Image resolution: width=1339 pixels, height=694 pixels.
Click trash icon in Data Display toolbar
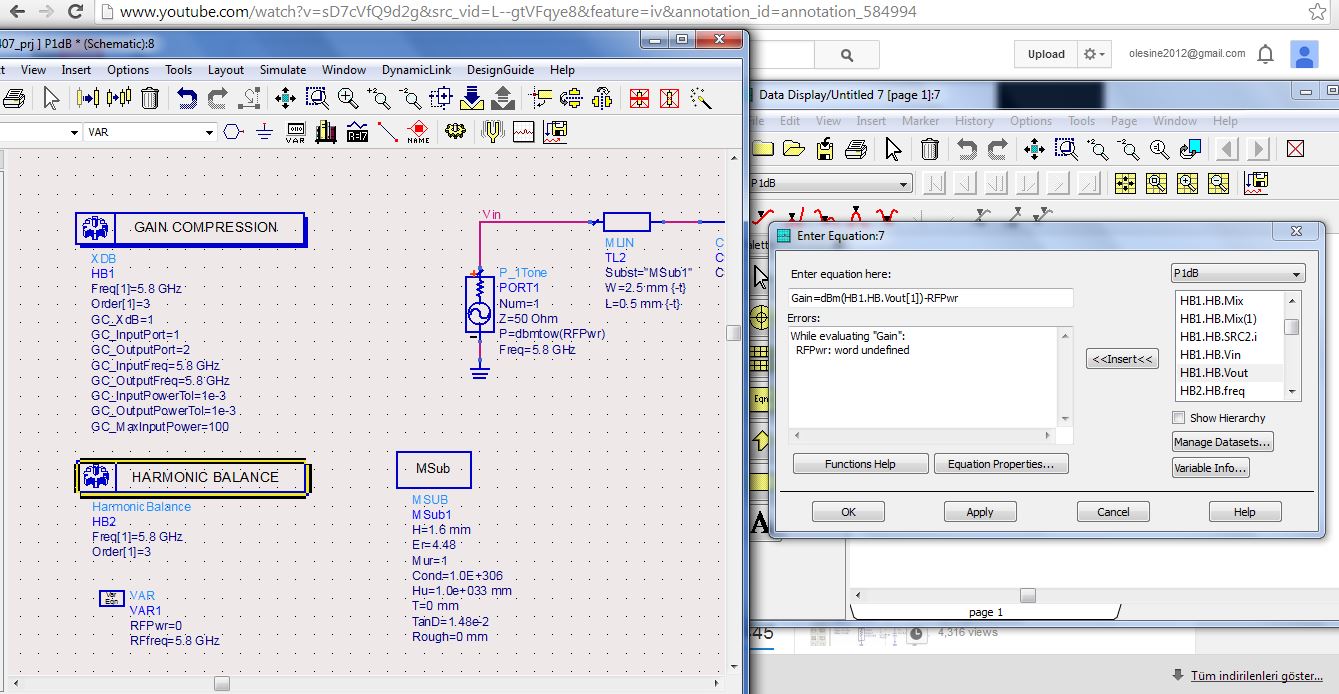pos(930,149)
